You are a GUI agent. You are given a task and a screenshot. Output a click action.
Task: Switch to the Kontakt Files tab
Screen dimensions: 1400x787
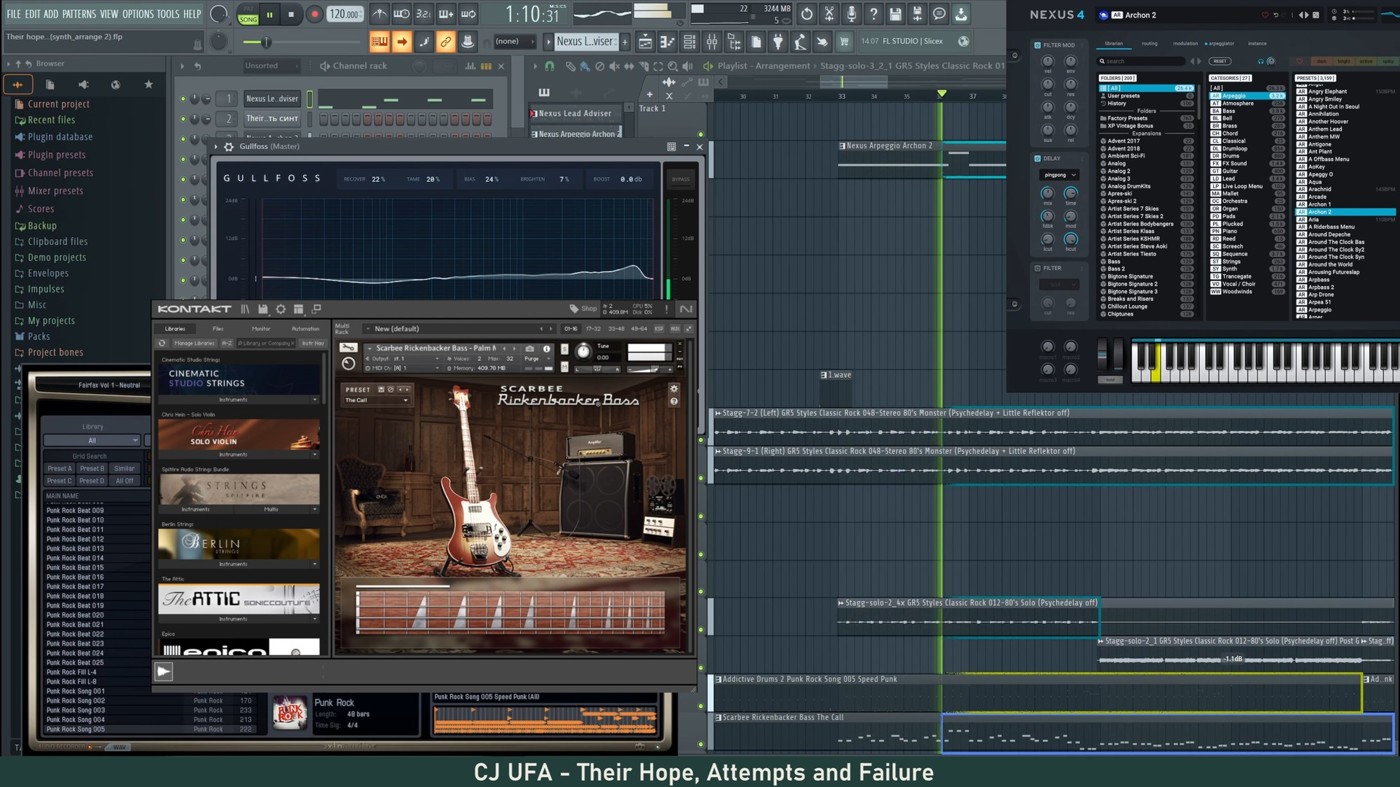pos(218,329)
